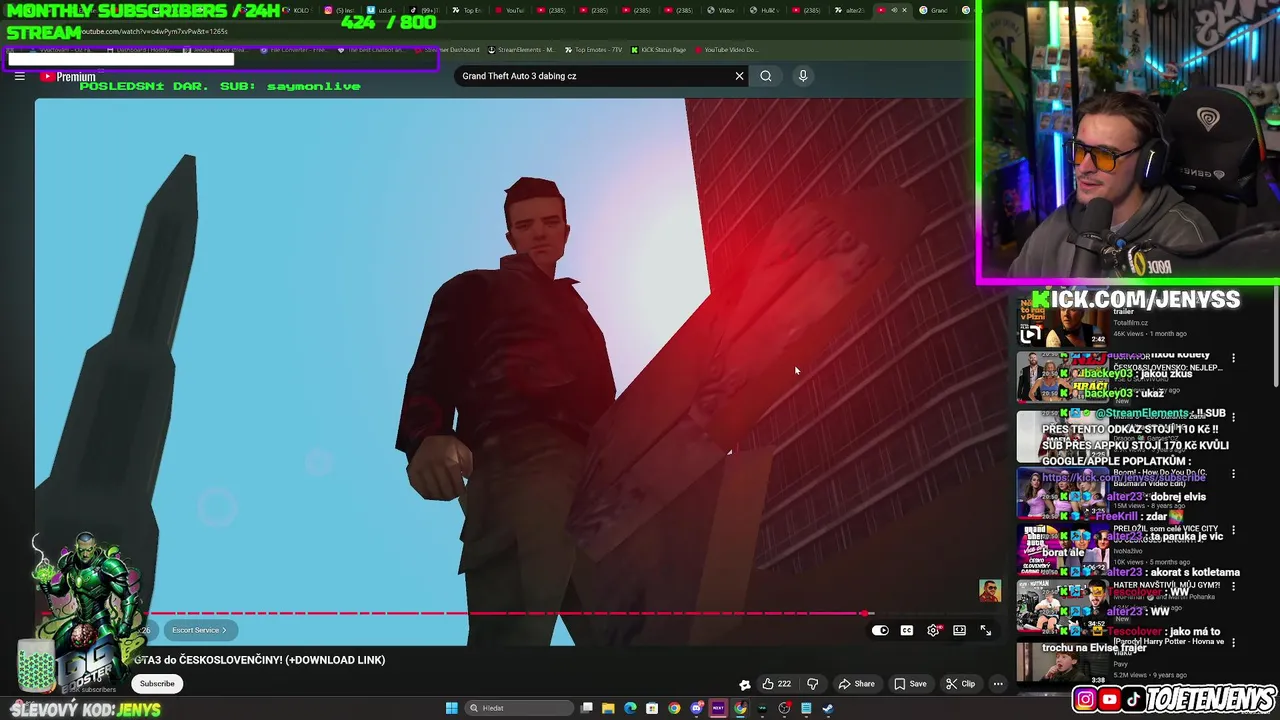Open the three-dot more actions menu
This screenshot has width=1280, height=720.
(x=998, y=684)
